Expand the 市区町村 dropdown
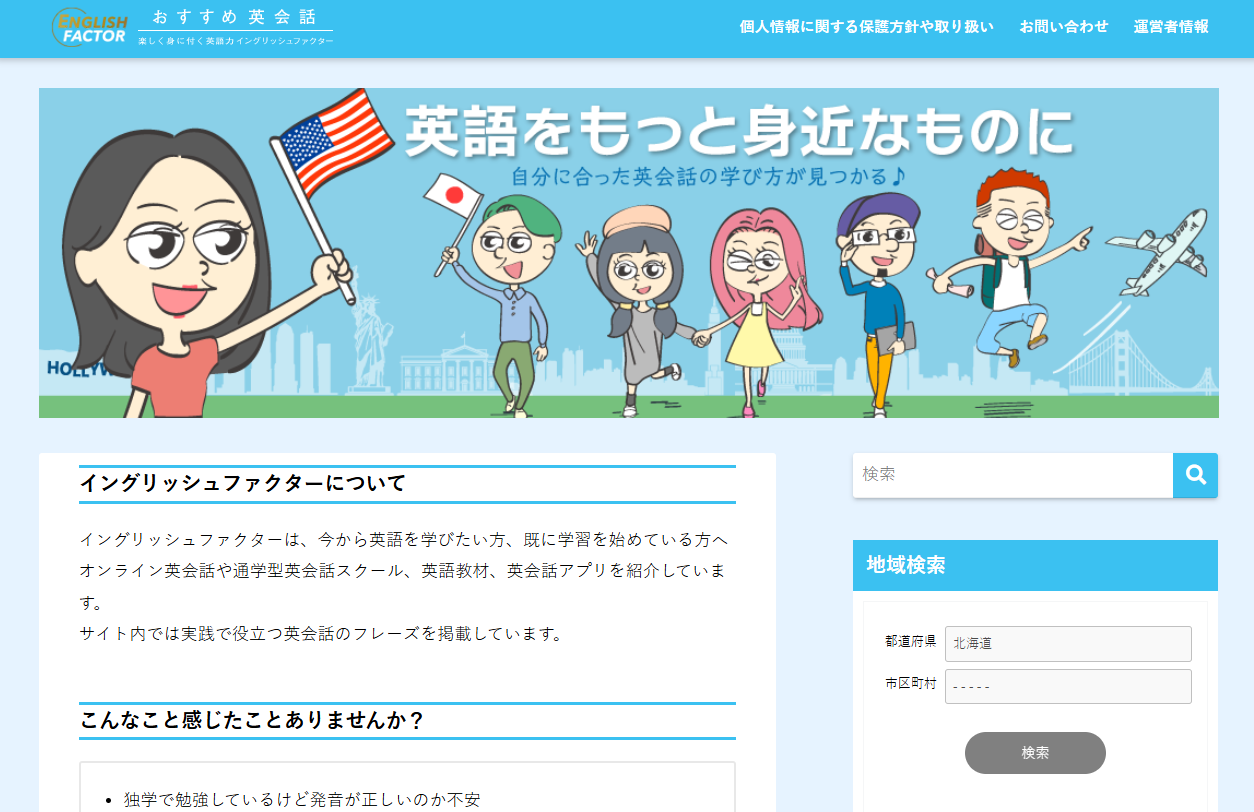 point(1068,687)
